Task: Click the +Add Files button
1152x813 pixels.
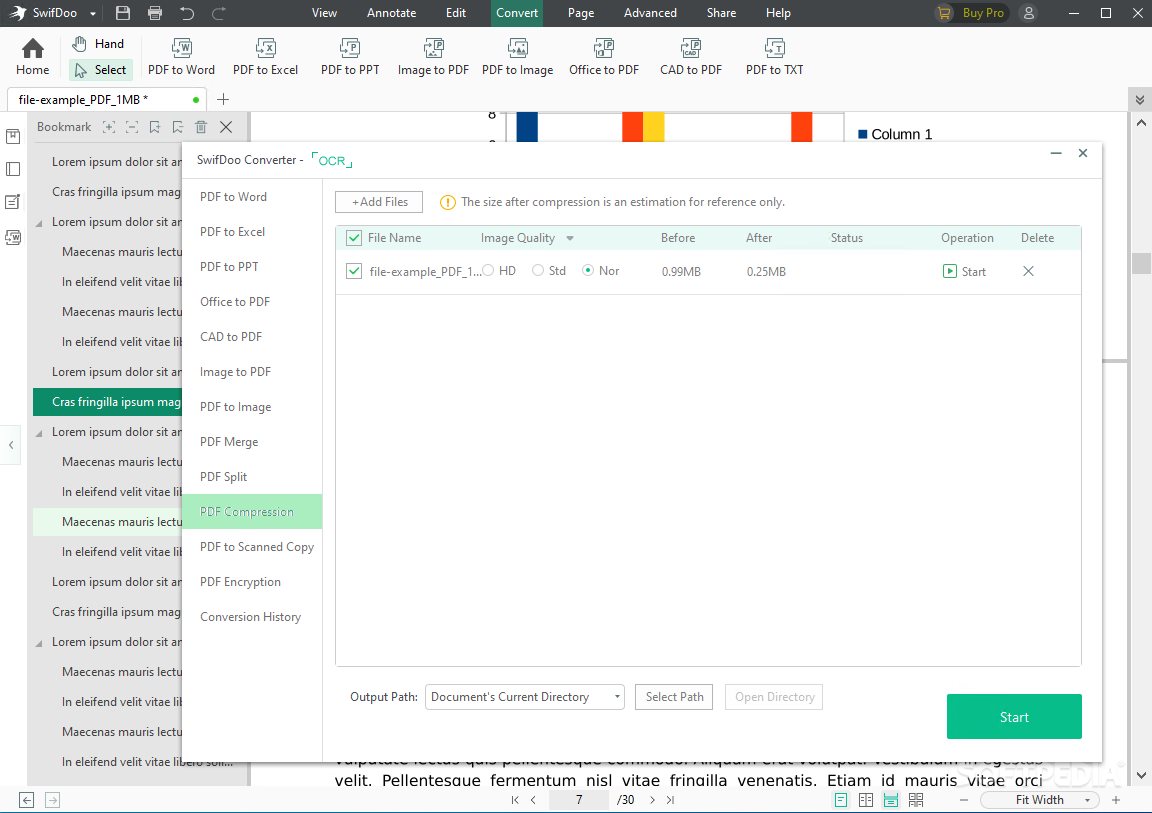Action: pos(379,202)
